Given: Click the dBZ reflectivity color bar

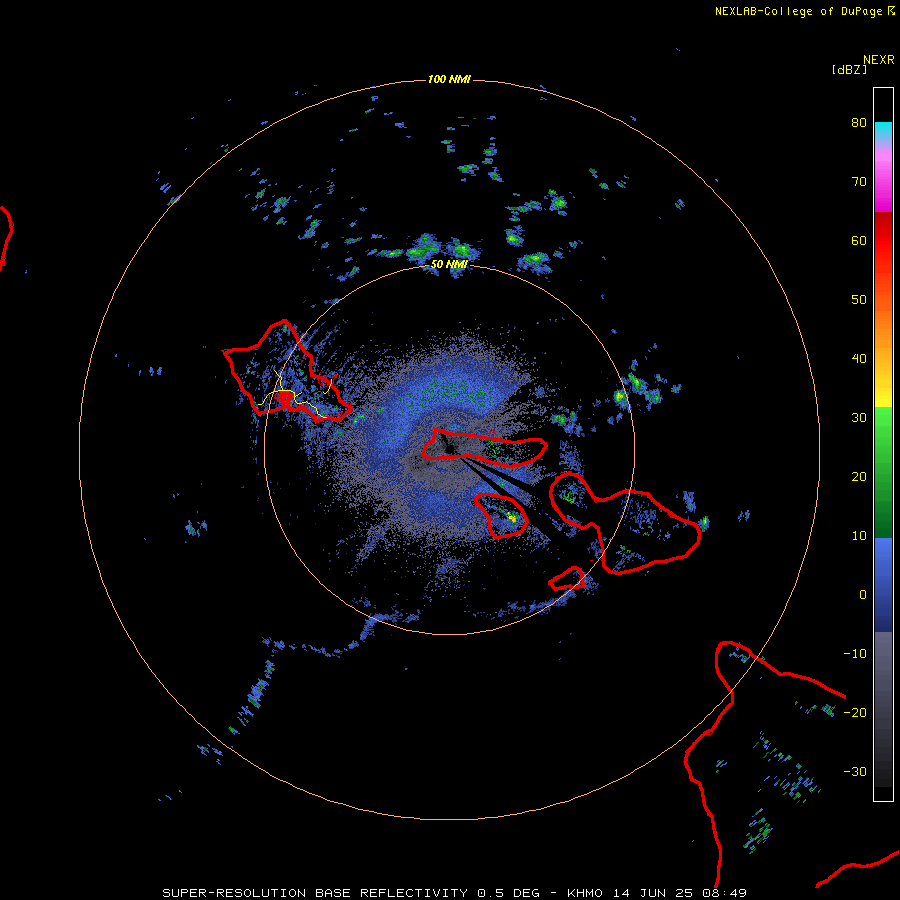Looking at the screenshot, I should [883, 444].
